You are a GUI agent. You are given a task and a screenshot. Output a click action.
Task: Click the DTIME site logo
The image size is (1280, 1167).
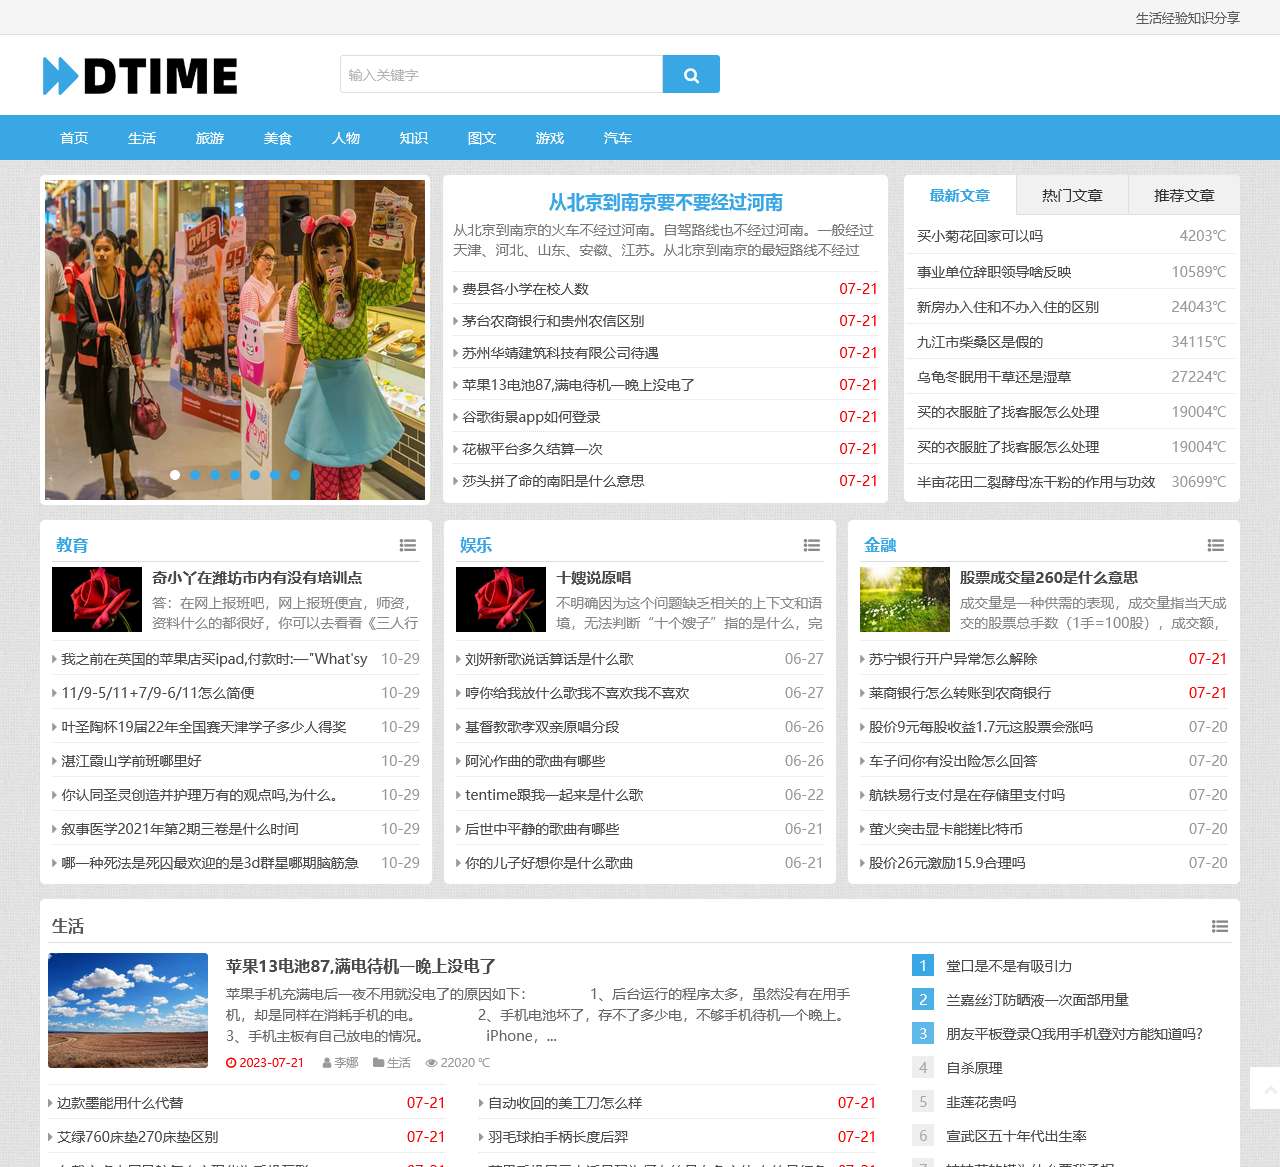(140, 76)
